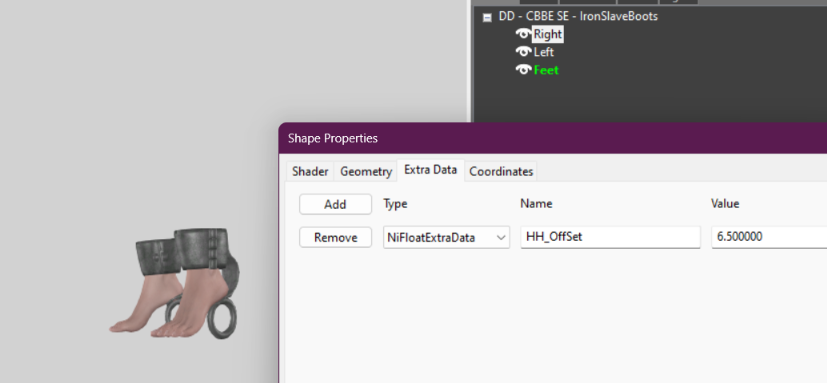Click the Add extra data button
Viewport: 827px width, 383px height.
point(335,204)
